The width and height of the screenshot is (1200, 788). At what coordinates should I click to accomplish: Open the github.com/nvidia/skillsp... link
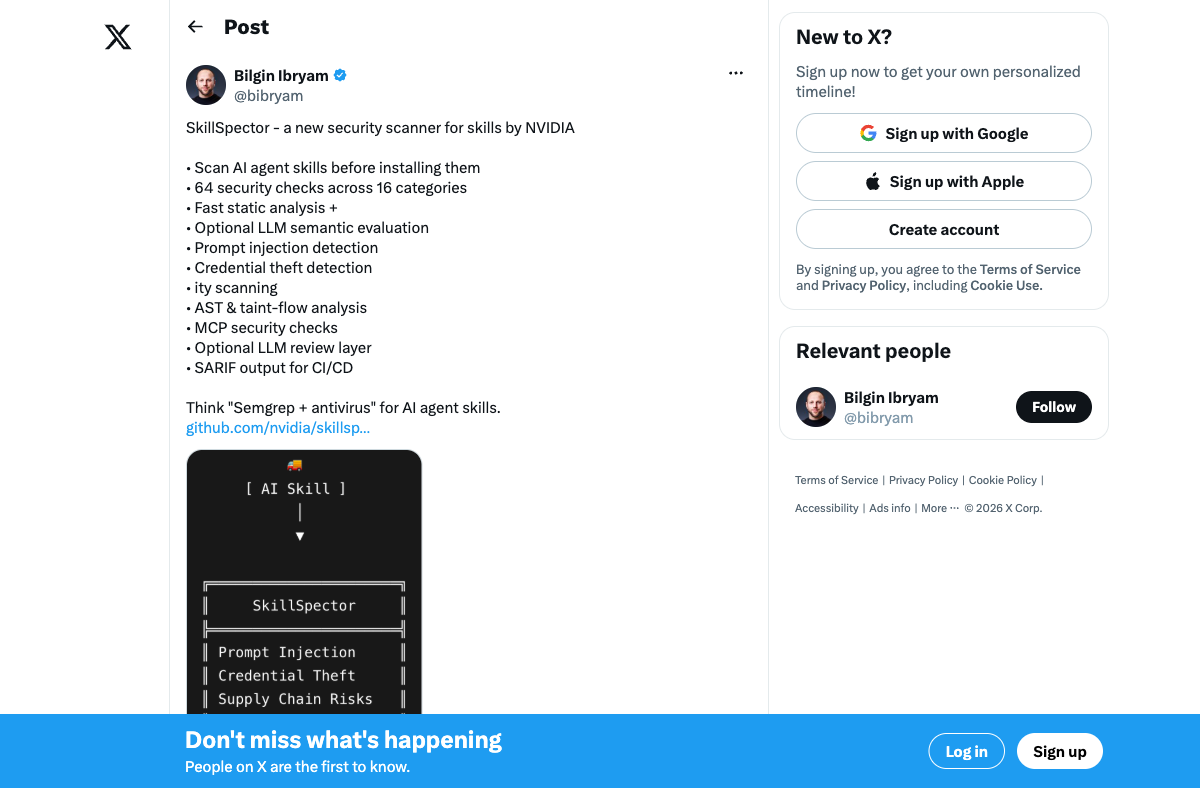pyautogui.click(x=278, y=428)
